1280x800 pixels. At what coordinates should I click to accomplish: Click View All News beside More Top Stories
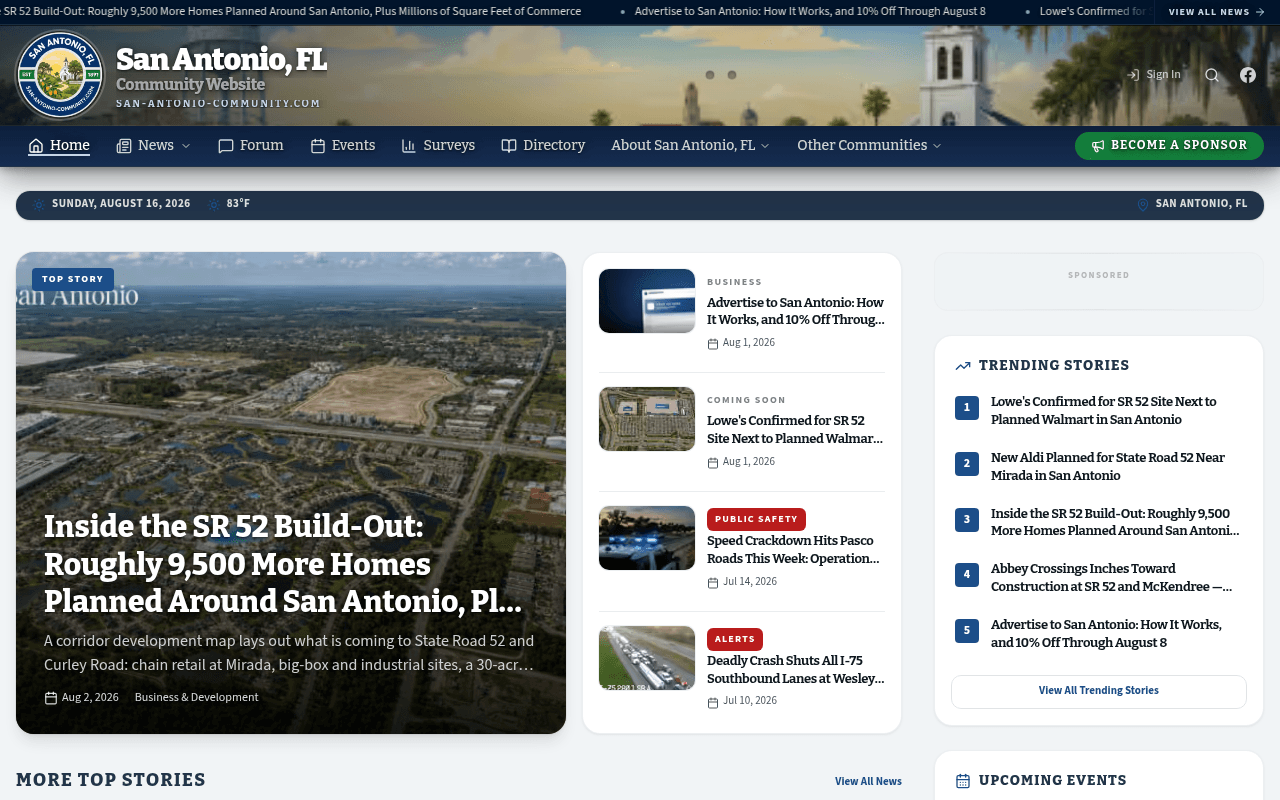[868, 781]
